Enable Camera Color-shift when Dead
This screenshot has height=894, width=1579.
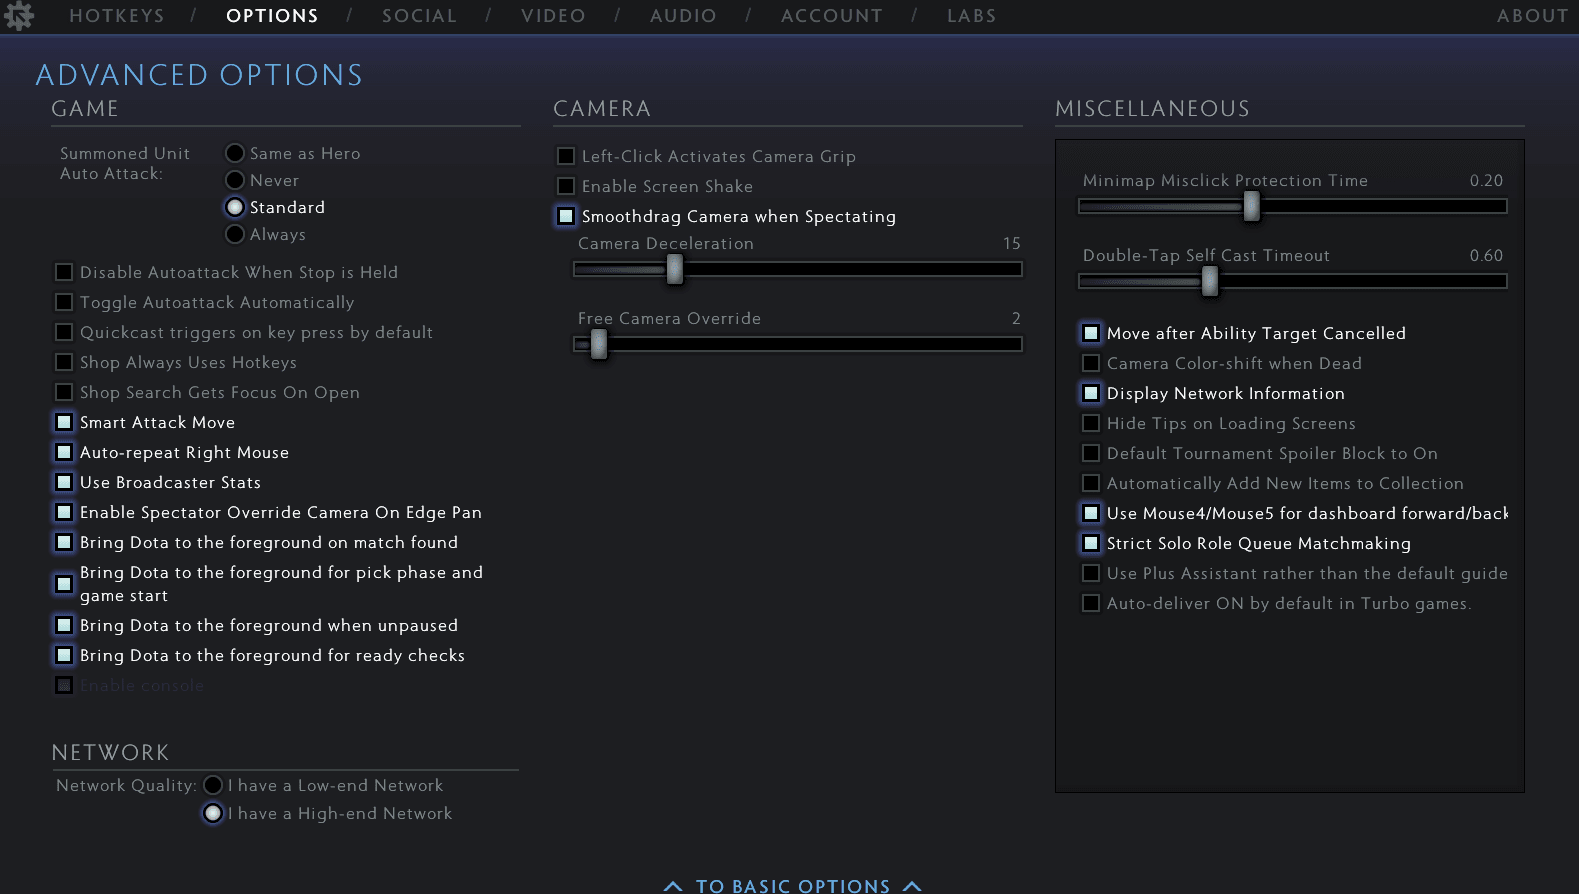(x=1091, y=363)
